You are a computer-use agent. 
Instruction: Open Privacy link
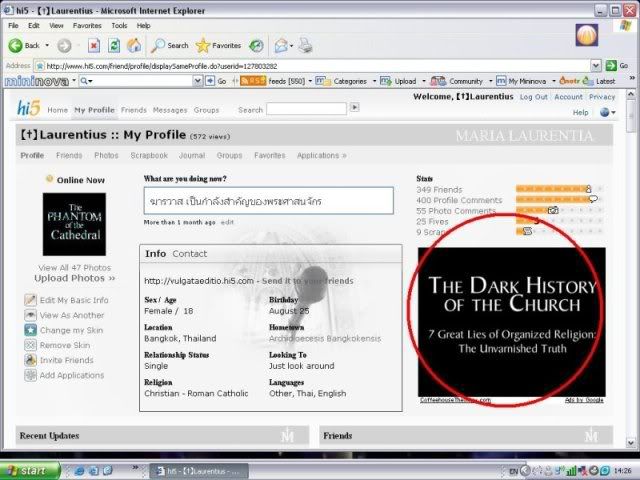602,97
